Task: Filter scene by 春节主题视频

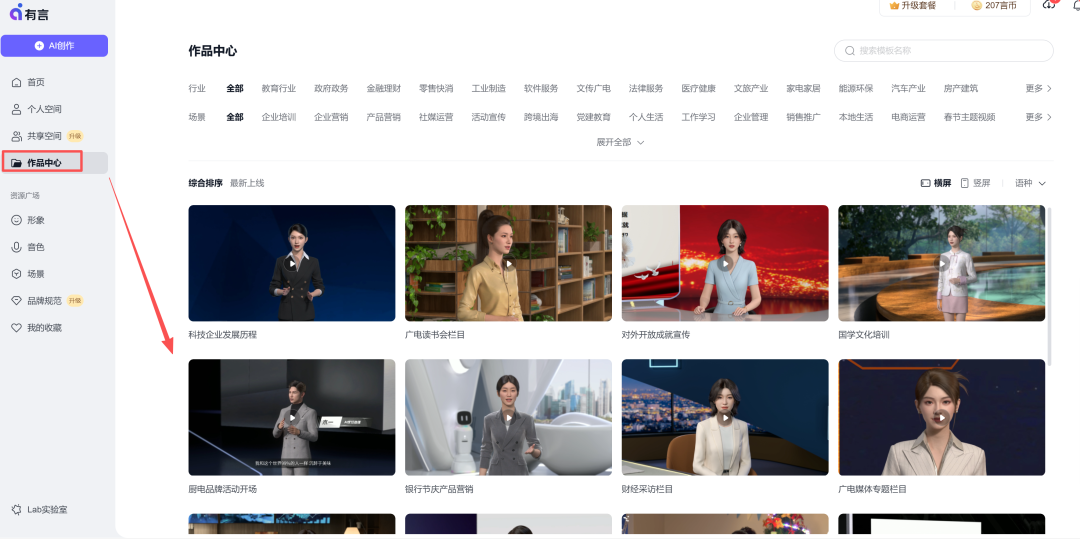Action: click(969, 118)
